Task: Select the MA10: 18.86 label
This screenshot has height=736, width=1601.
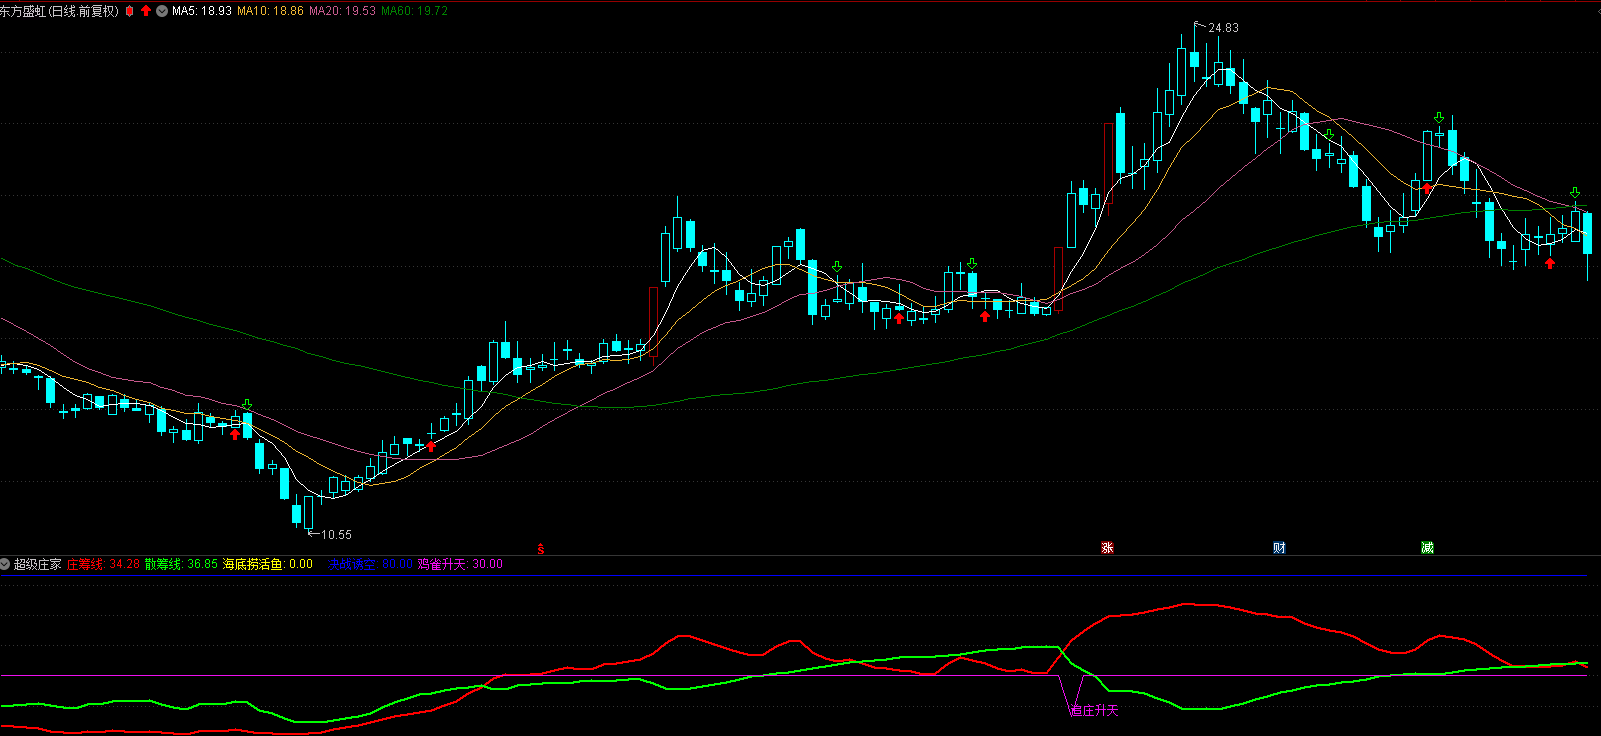Action: click(270, 11)
